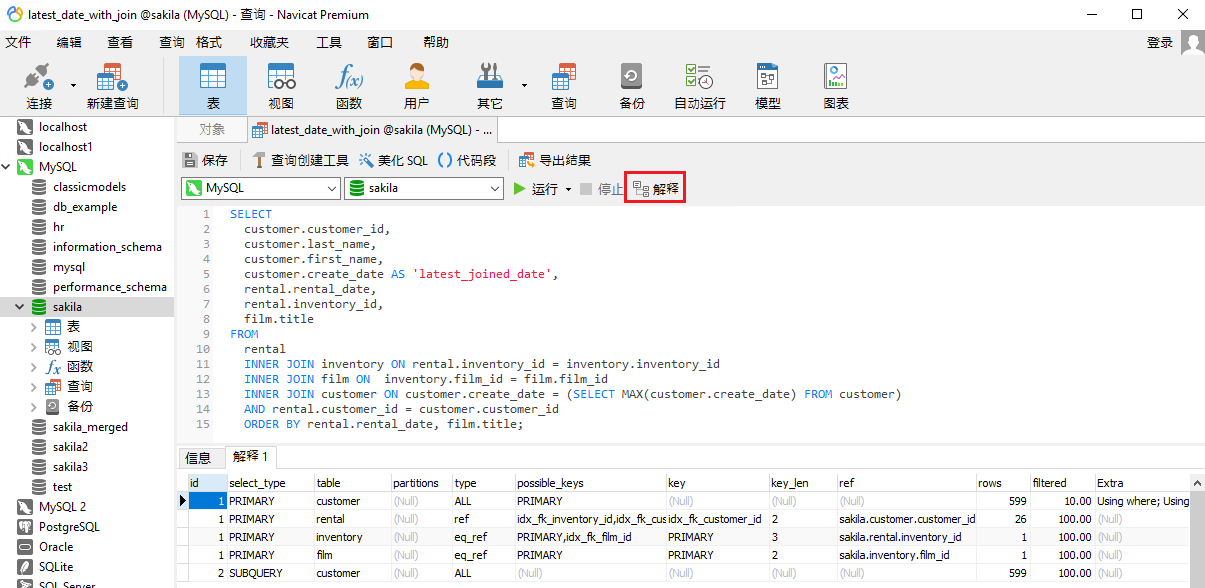
Task: Click the possible_keys column header
Action: click(590, 483)
